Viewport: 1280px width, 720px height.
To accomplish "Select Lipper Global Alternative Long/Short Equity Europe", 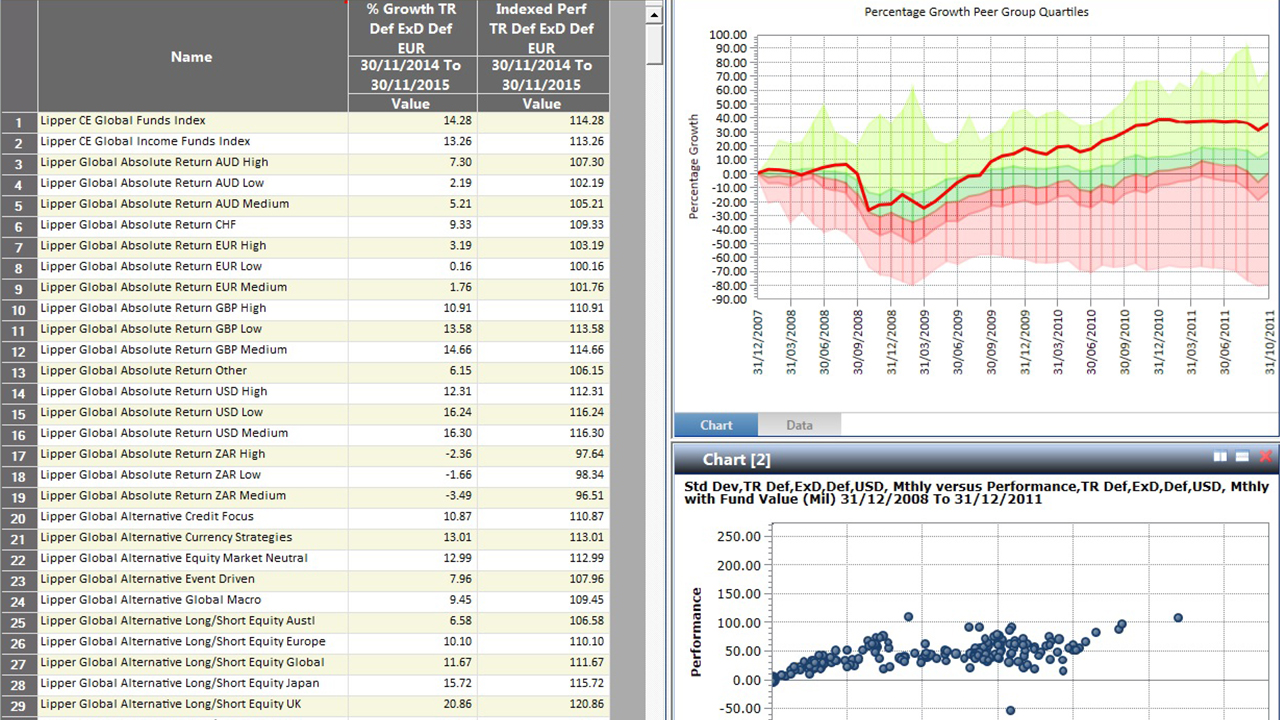I will 182,641.
